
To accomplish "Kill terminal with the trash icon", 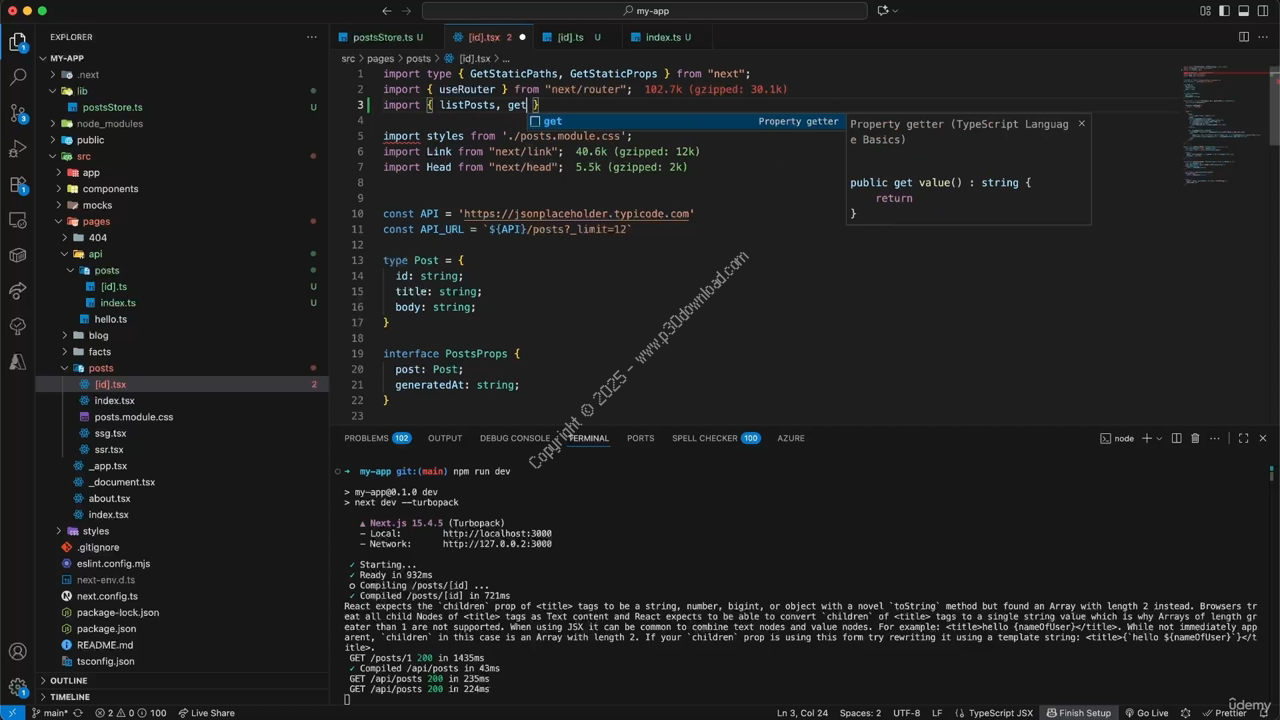I will 1195,438.
